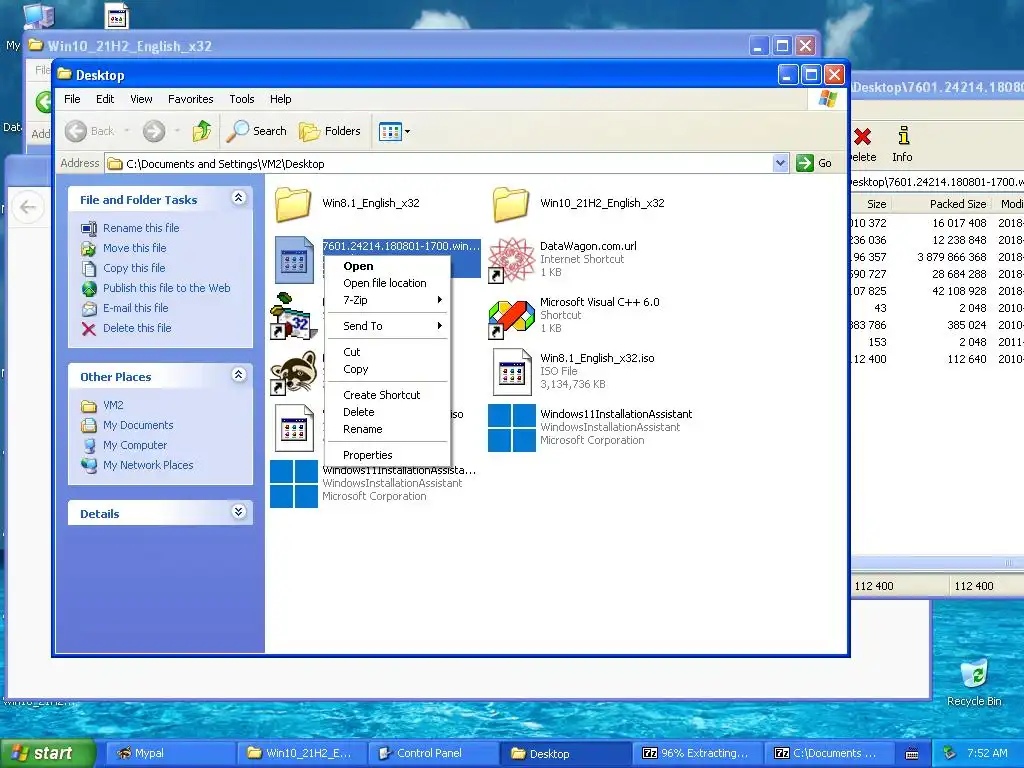Select the DataWagon.com.url shortcut icon
This screenshot has width=1024, height=768.
(x=511, y=260)
